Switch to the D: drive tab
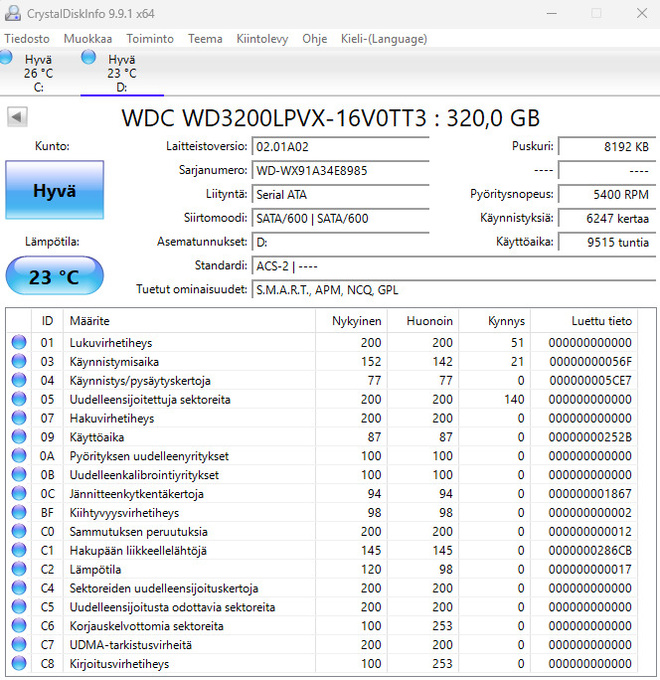Image resolution: width=660 pixels, height=680 pixels. [x=122, y=72]
